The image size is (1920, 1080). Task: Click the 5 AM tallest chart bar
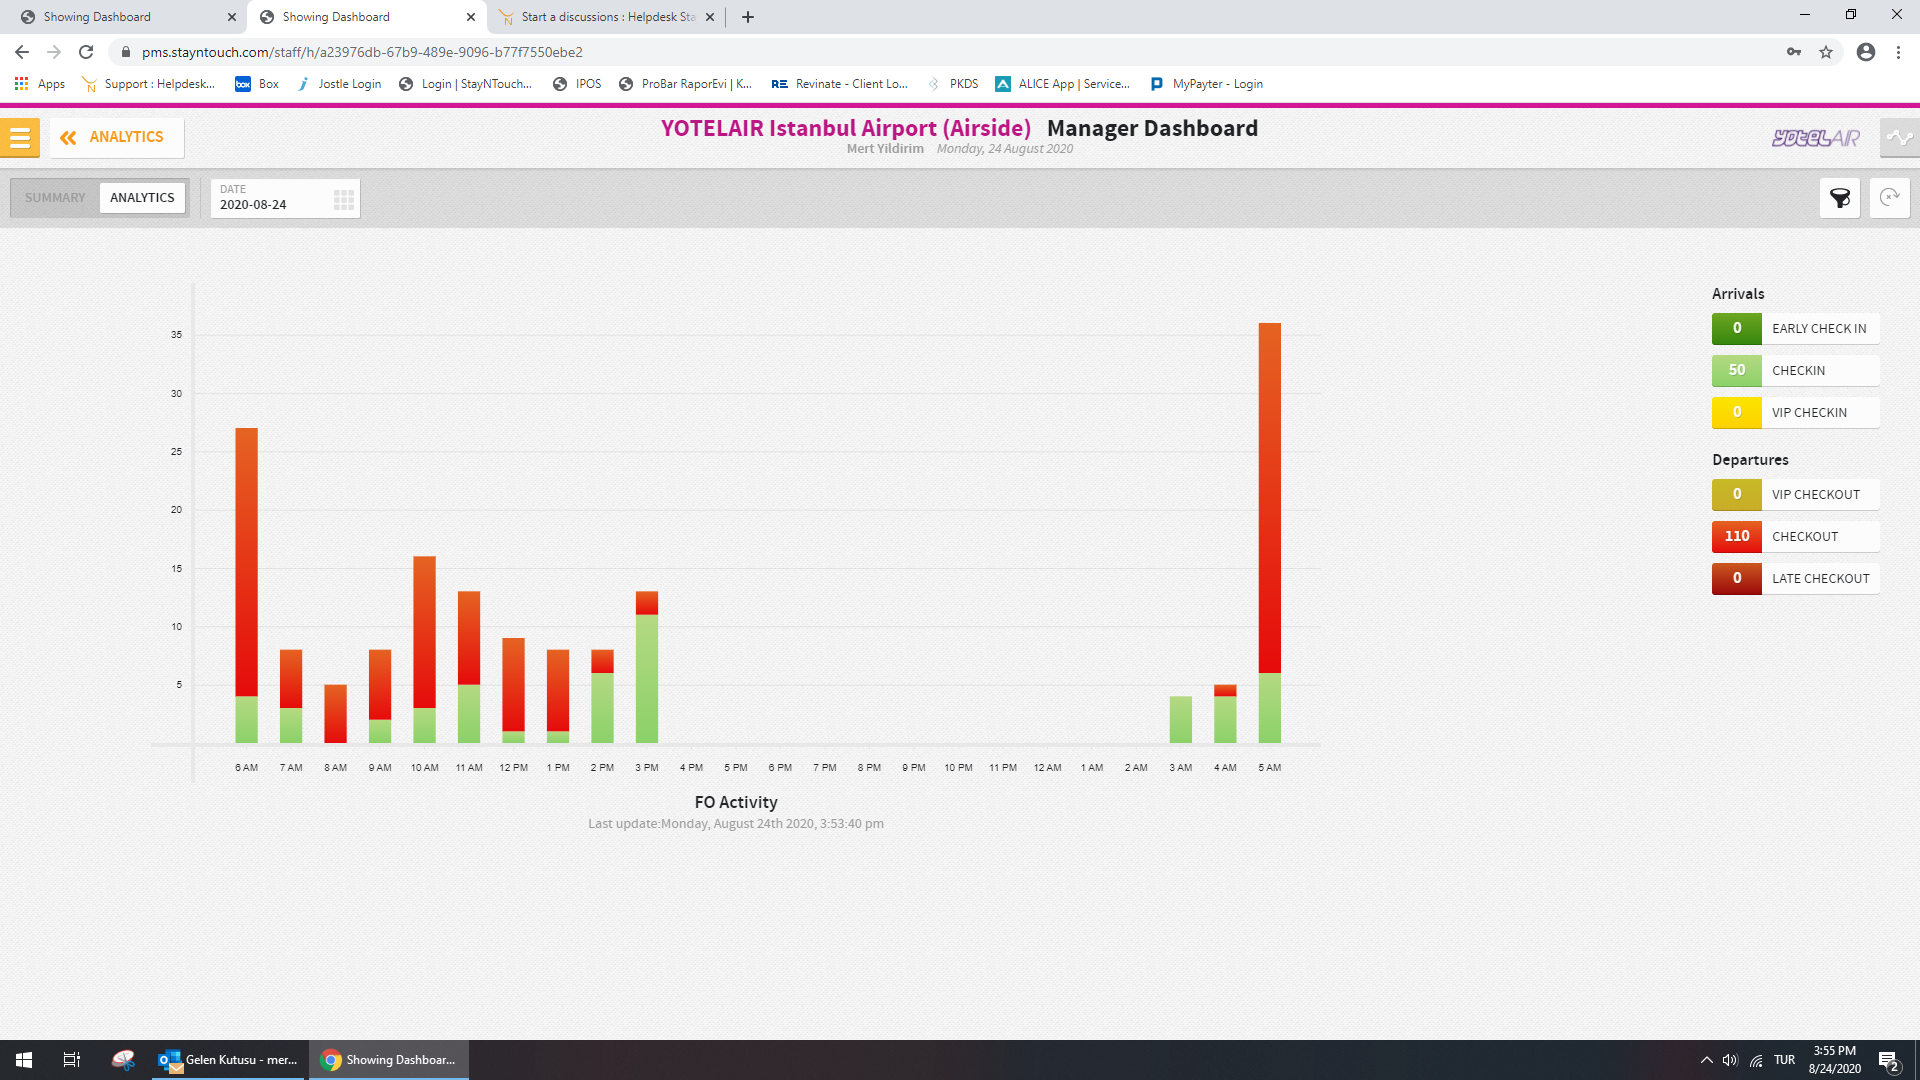pos(1269,500)
